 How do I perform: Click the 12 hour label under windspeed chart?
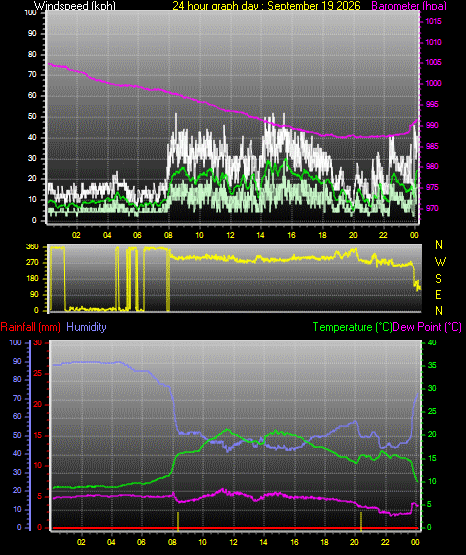(230, 235)
